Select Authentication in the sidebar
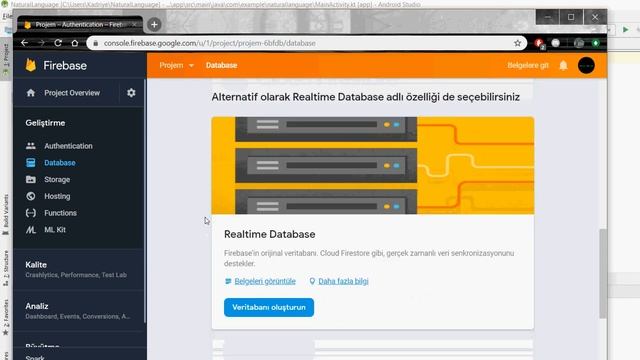The width and height of the screenshot is (640, 360). (68, 146)
